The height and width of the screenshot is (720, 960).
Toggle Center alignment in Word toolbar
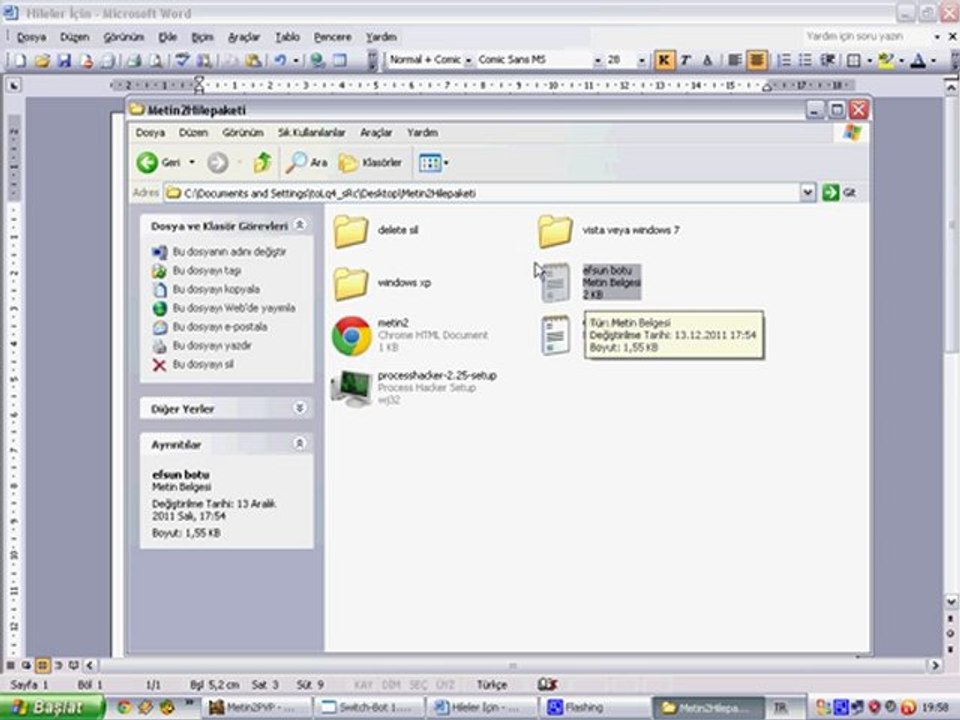tap(757, 60)
